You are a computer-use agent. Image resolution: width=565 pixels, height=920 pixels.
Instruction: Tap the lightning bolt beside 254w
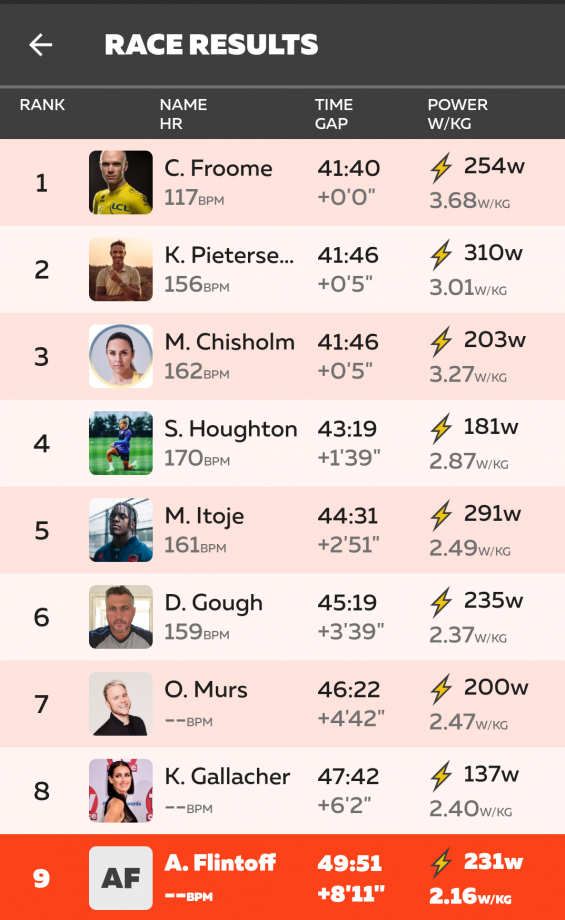[441, 168]
